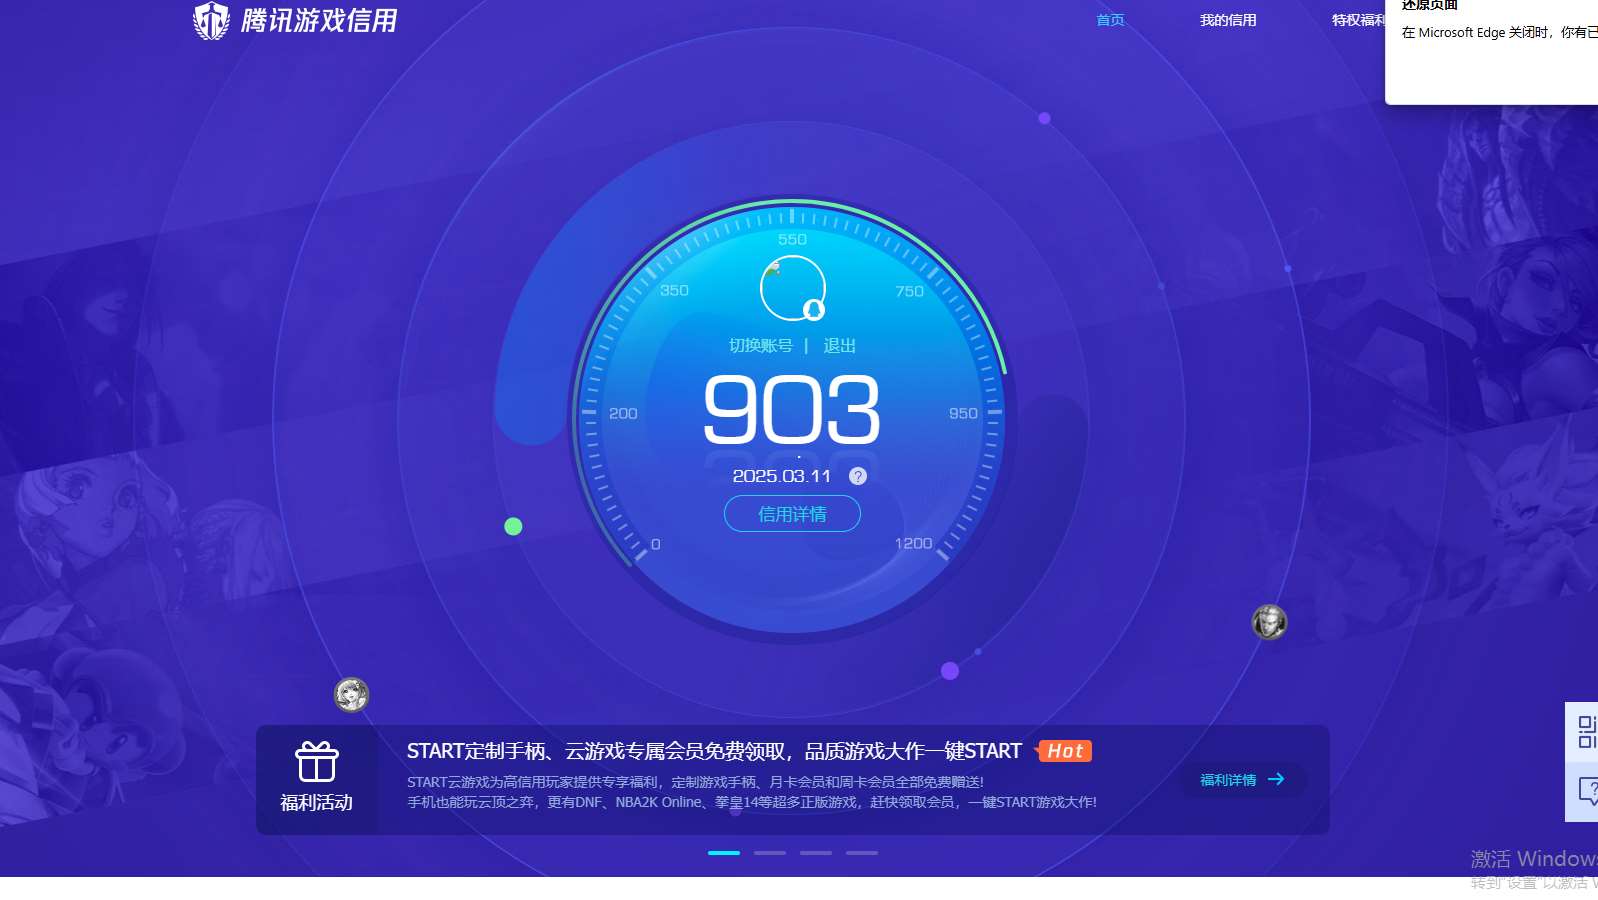Select the third carousel indicator dash

pos(816,853)
